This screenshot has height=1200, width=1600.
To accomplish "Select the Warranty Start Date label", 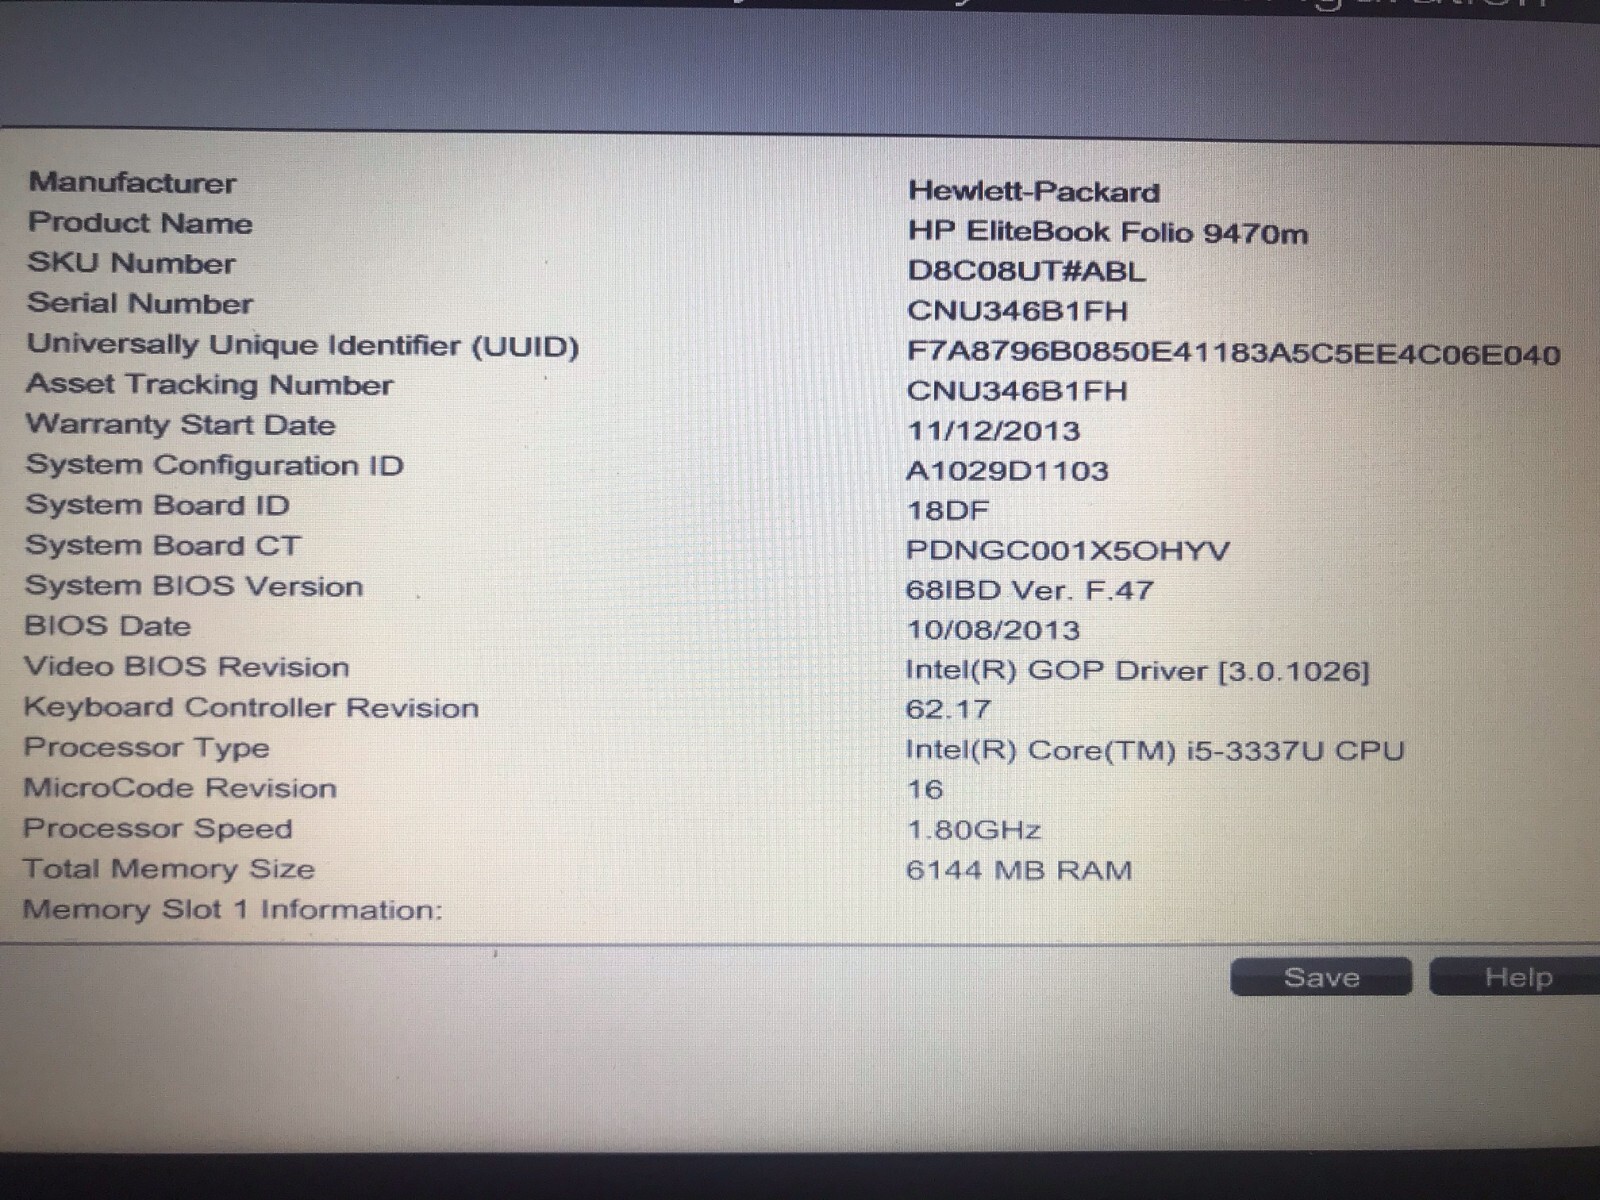I will coord(181,425).
